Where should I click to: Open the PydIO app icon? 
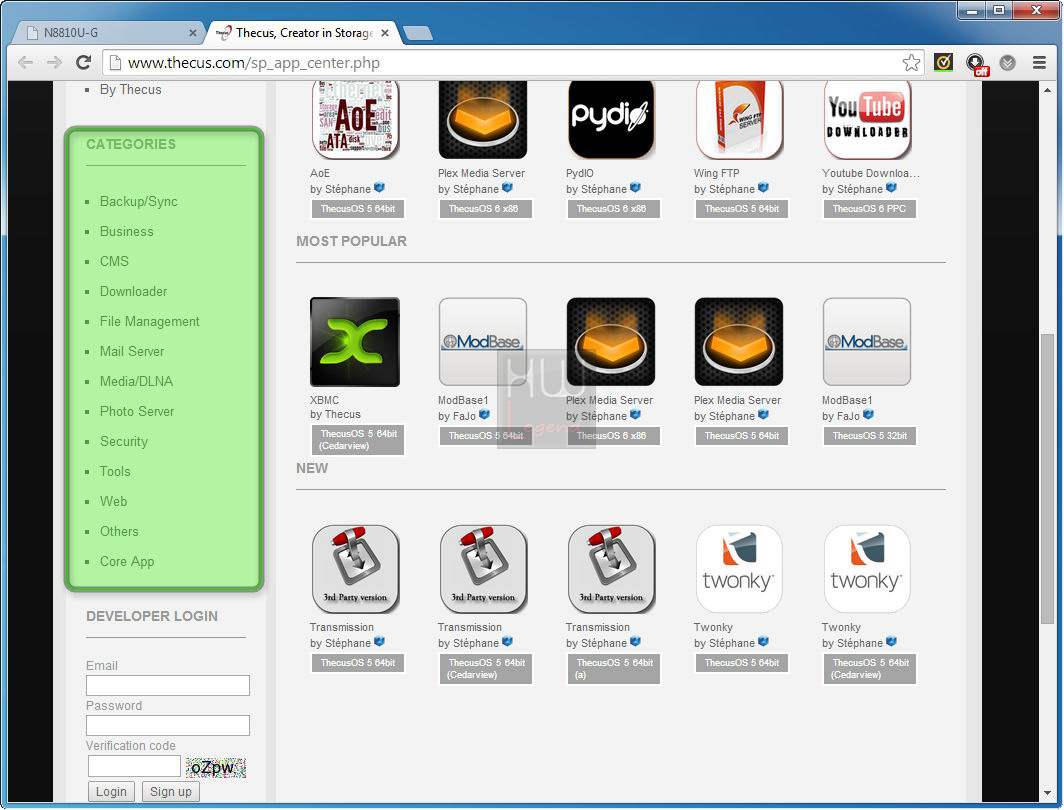[x=611, y=119]
